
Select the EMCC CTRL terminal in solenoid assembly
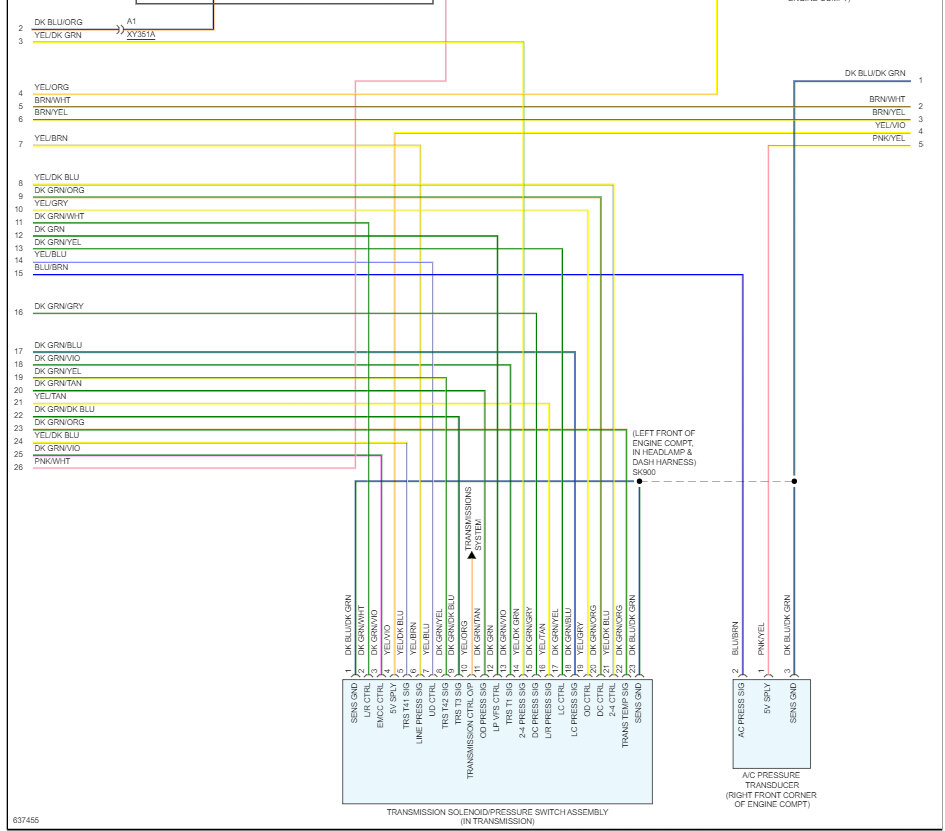[x=380, y=705]
